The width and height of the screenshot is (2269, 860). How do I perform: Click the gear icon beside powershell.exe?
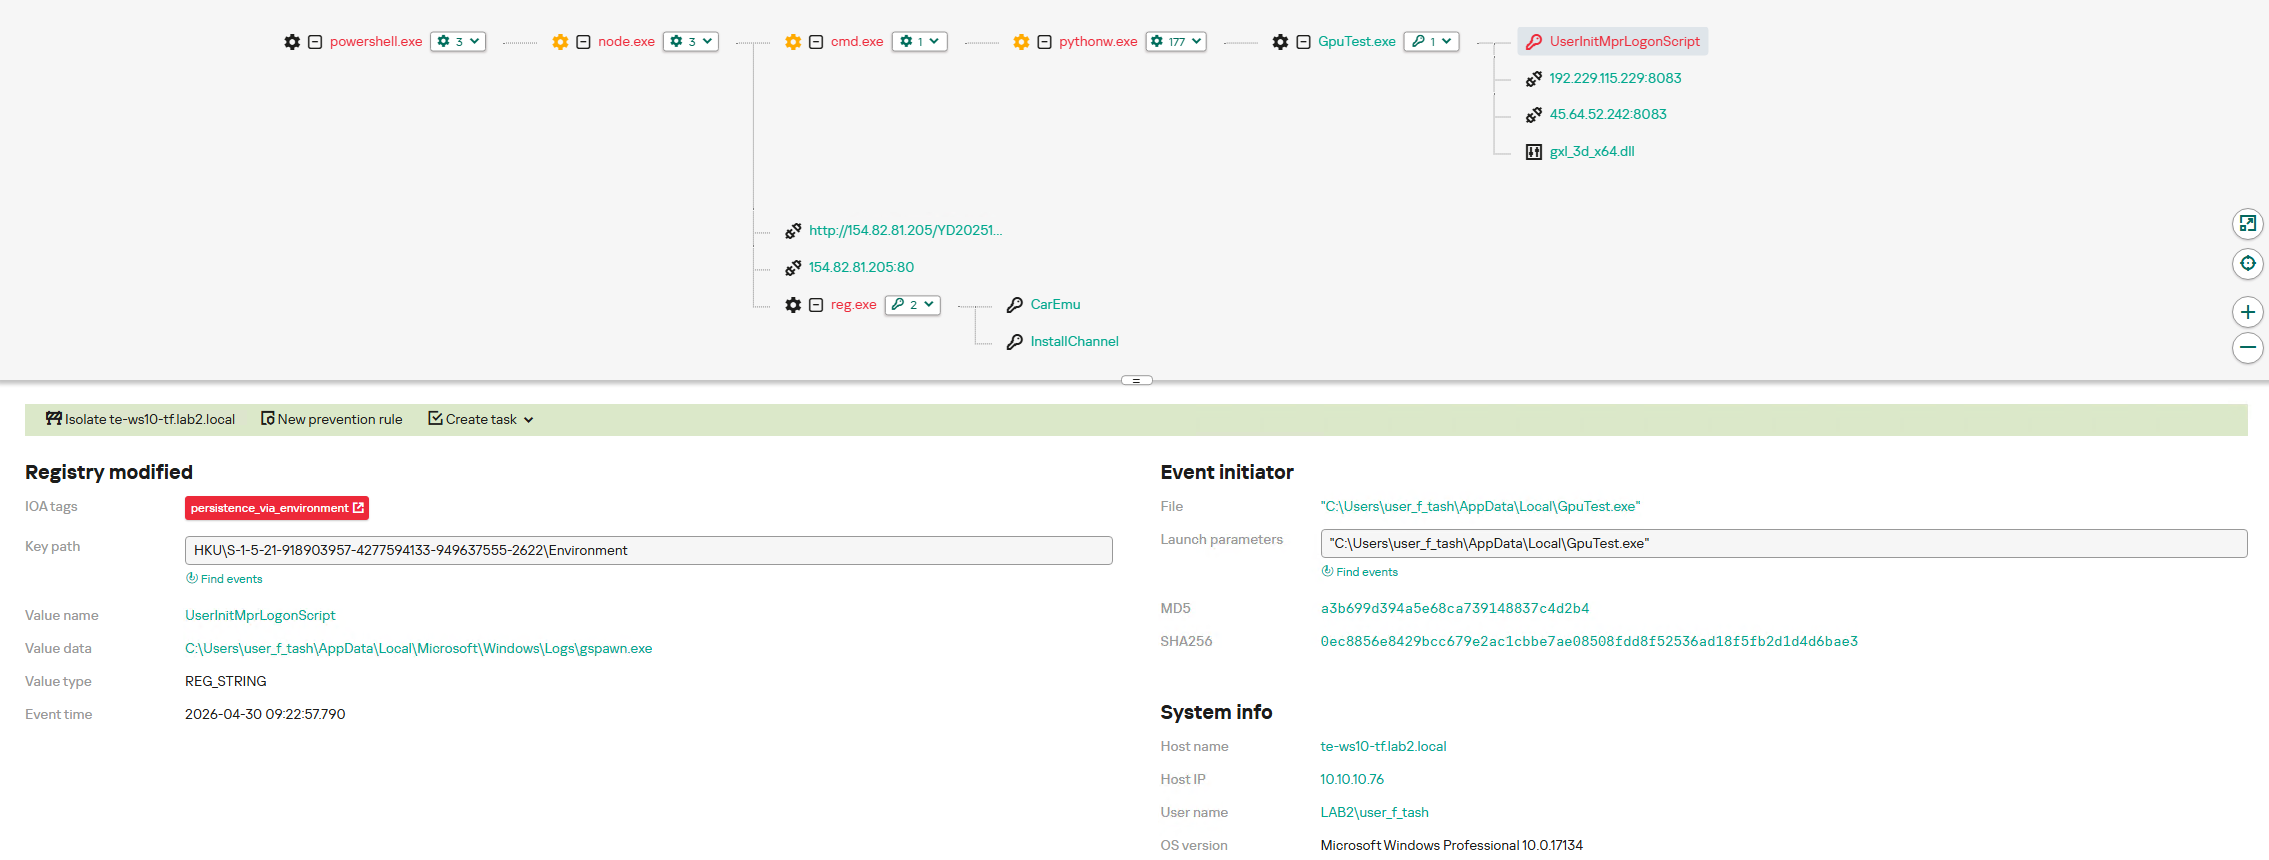(x=292, y=42)
